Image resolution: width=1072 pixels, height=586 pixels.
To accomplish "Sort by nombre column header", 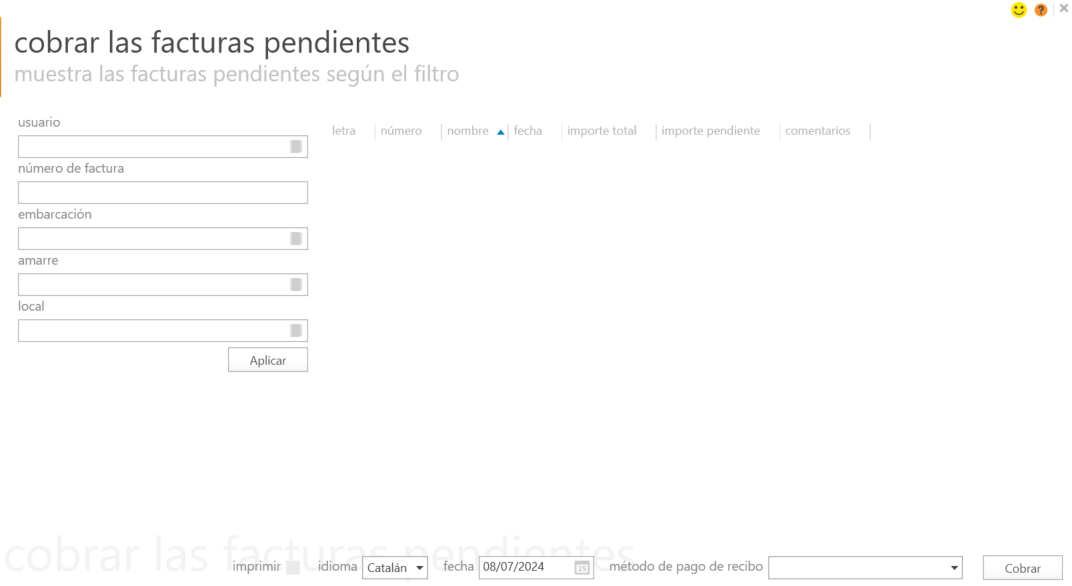I will click(x=468, y=131).
